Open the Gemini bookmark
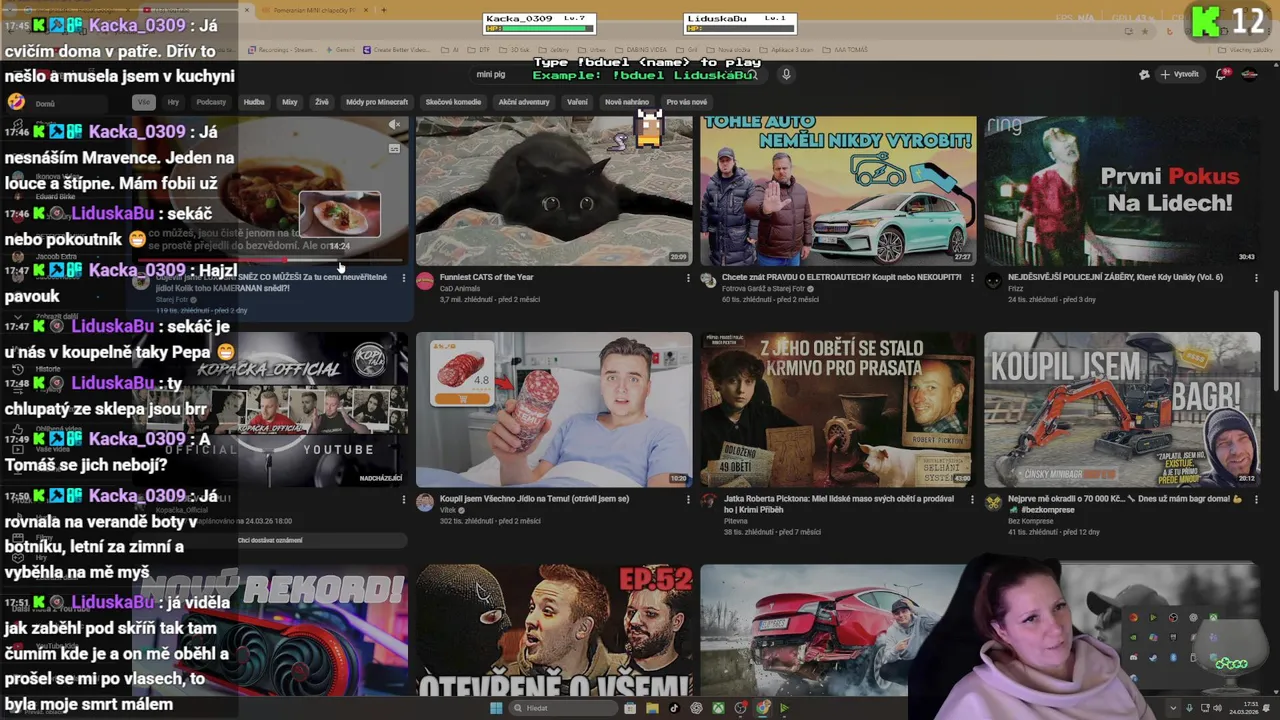Screen dimensions: 1280x720 [x=340, y=50]
